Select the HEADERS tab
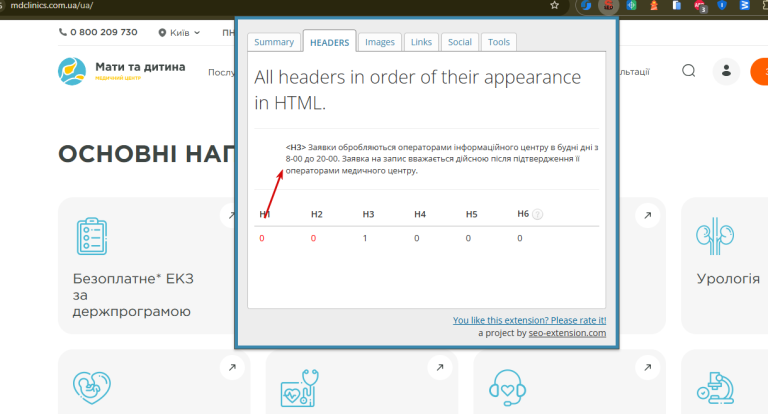The image size is (768, 414). pyautogui.click(x=330, y=42)
